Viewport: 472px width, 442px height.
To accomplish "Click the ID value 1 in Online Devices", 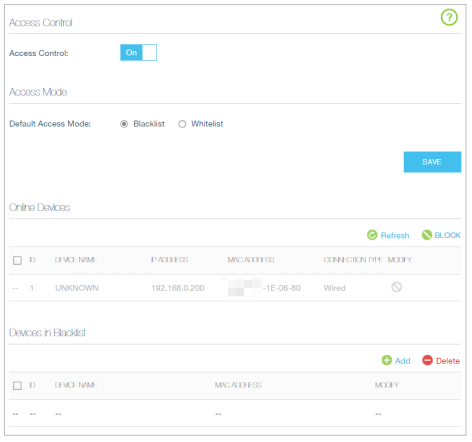I will tap(32, 288).
